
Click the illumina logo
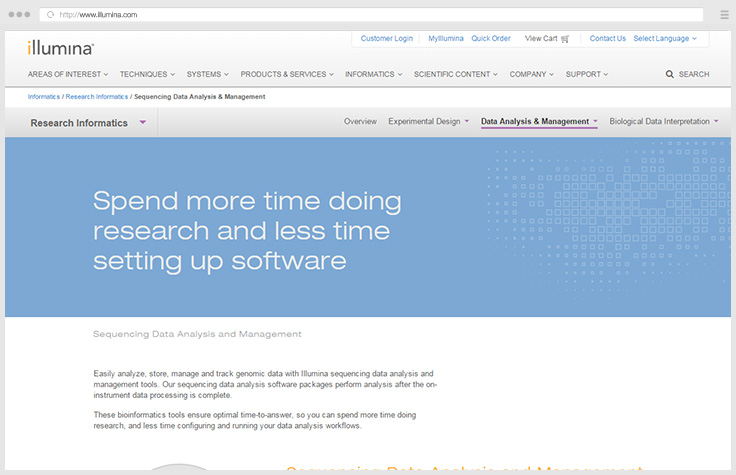click(62, 47)
